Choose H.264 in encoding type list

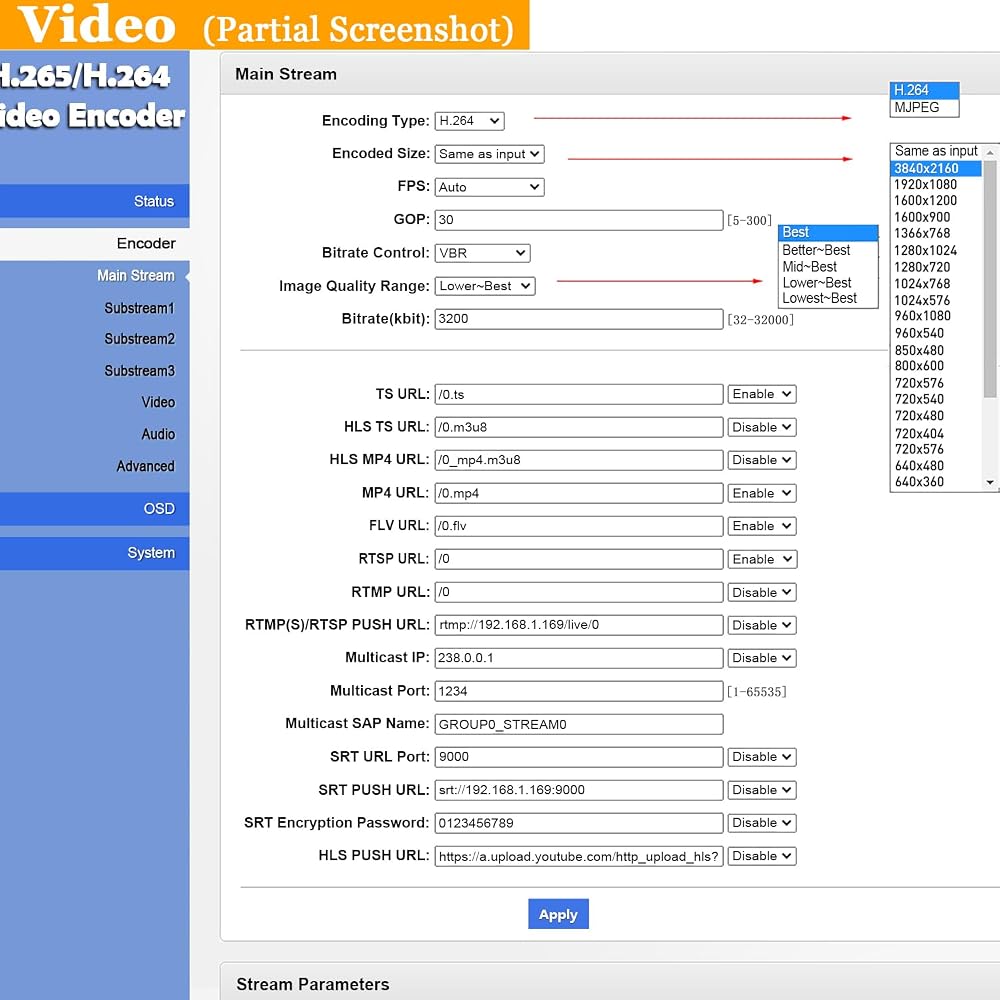click(924, 91)
